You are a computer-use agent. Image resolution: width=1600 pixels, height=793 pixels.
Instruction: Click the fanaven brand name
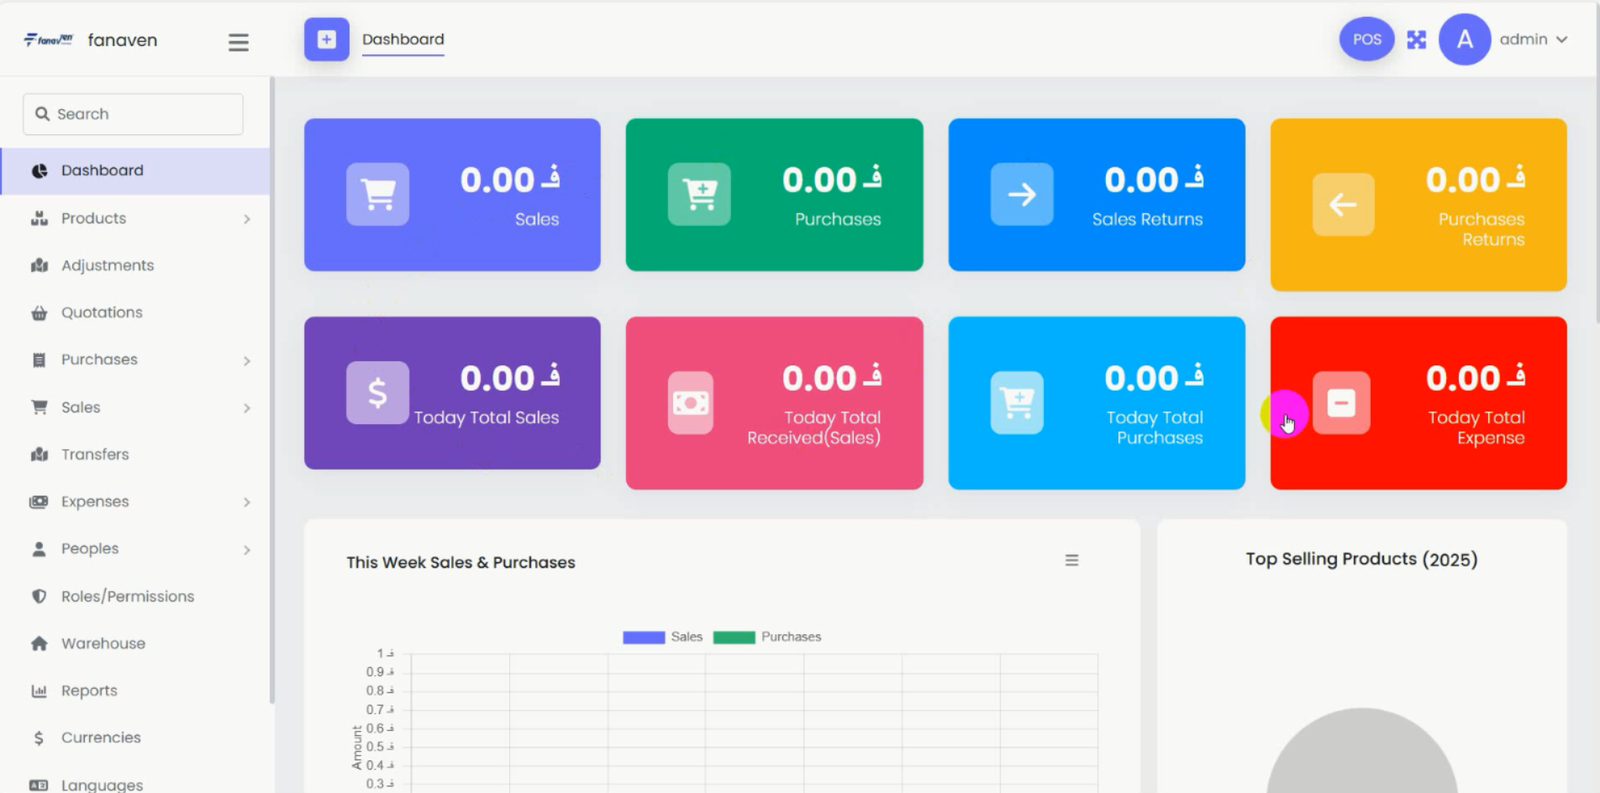pyautogui.click(x=122, y=40)
